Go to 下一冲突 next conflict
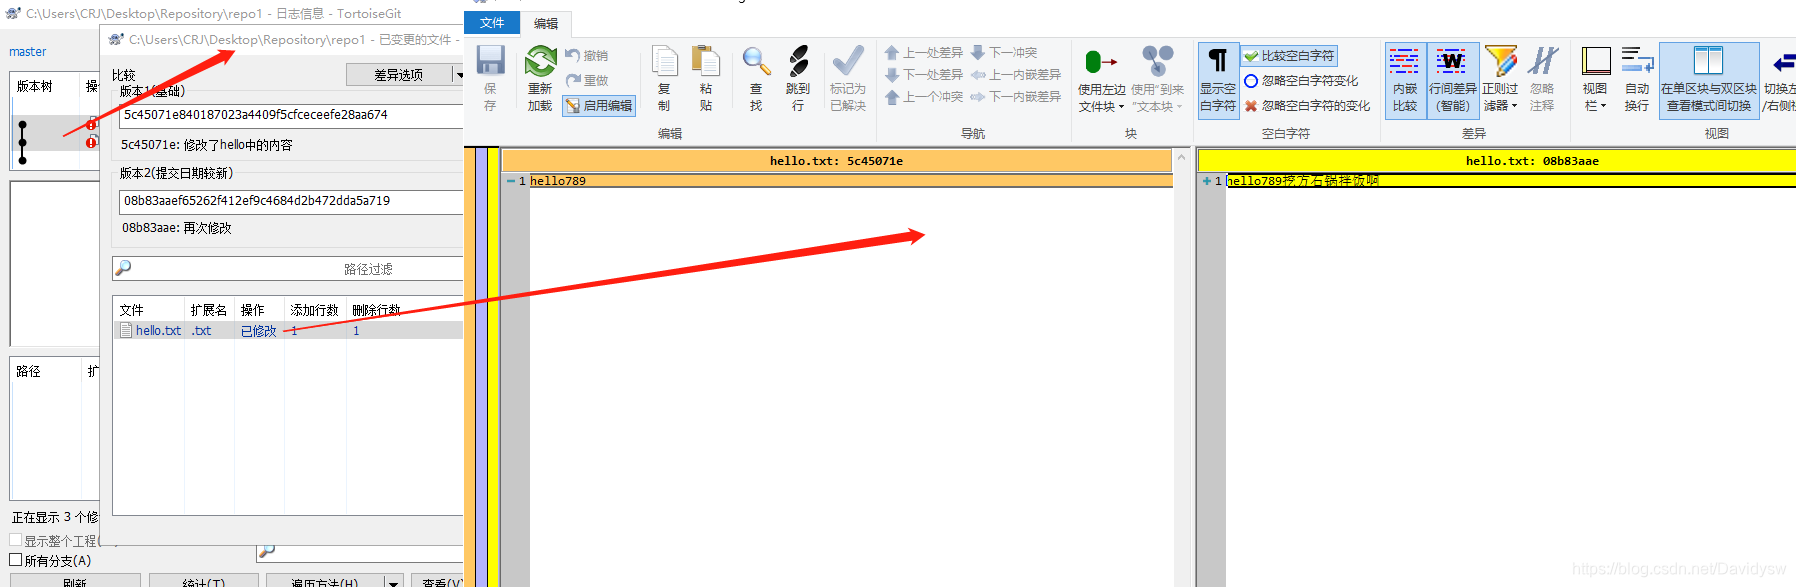Screen dimensions: 1796x587 (x=1004, y=53)
